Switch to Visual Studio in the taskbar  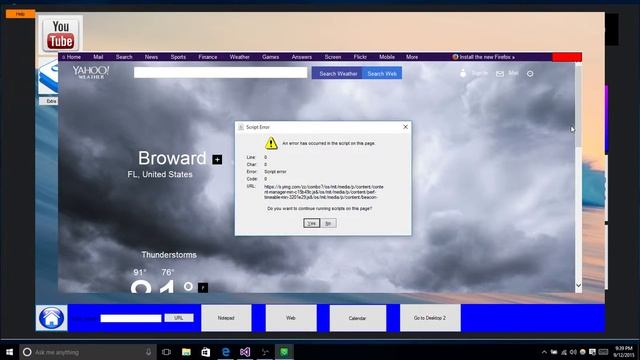(245, 352)
